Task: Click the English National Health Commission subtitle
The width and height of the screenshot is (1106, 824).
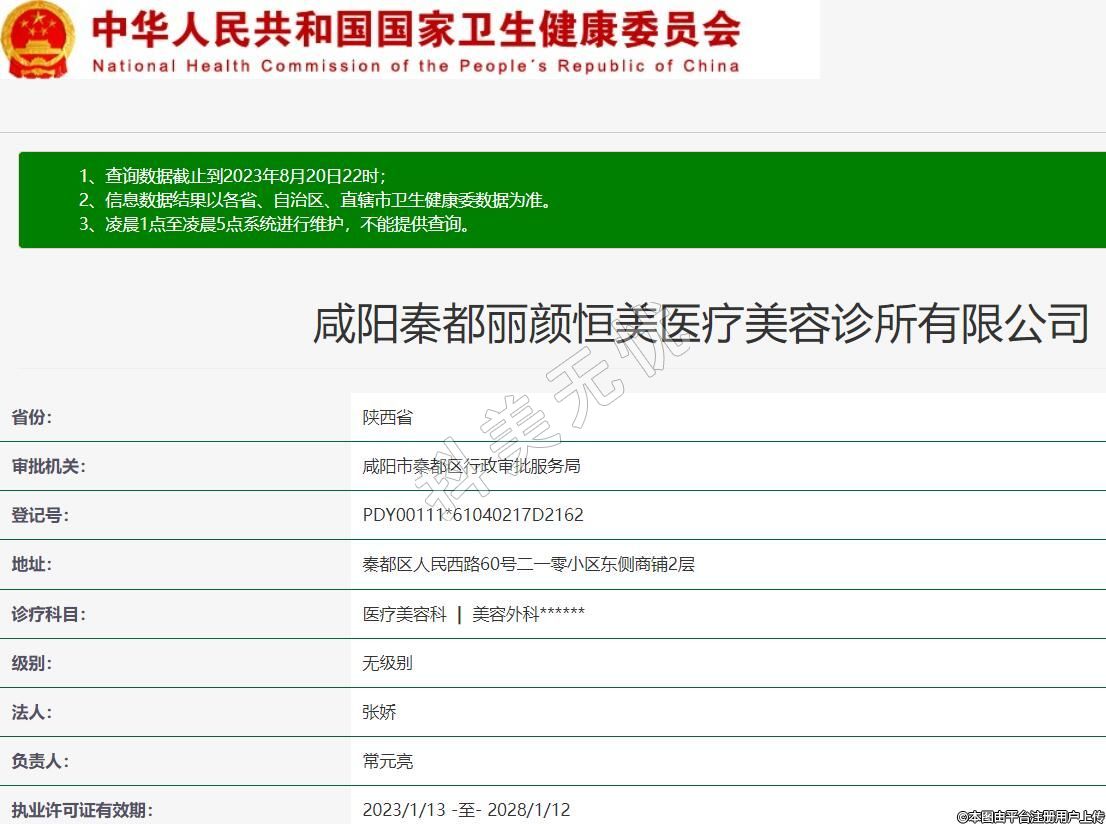Action: (415, 67)
